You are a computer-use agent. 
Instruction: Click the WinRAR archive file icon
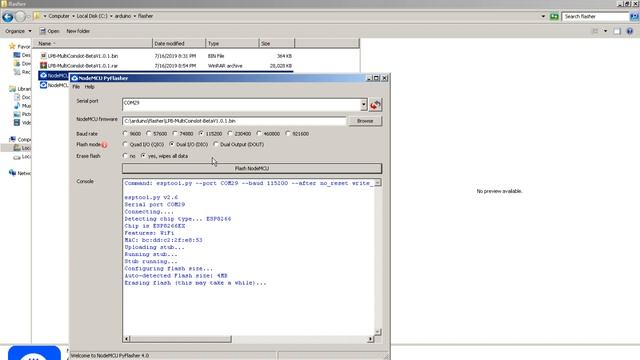pyautogui.click(x=43, y=65)
